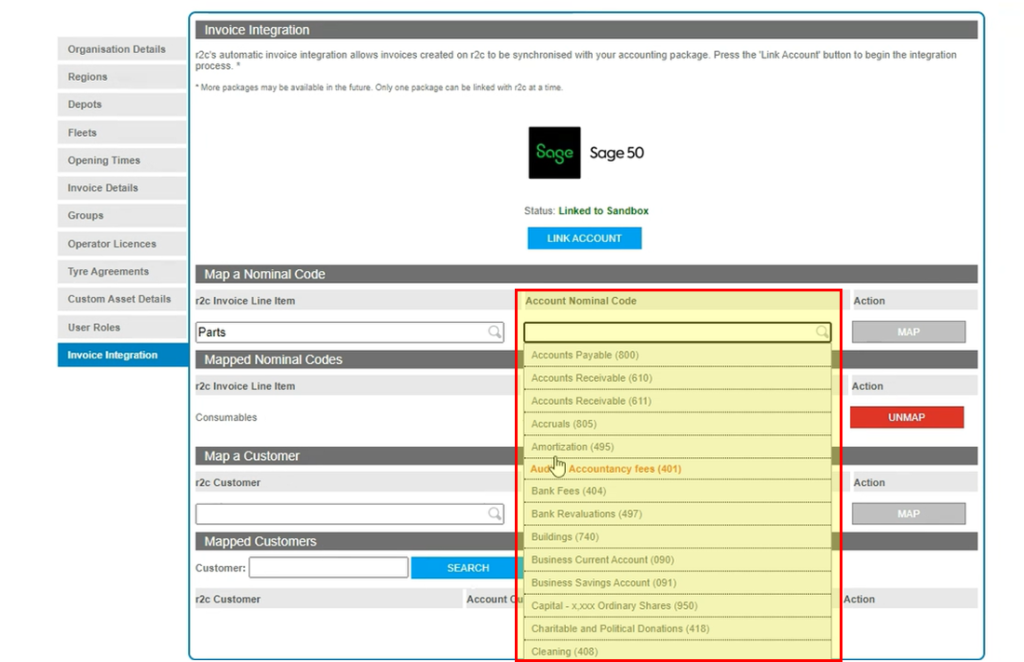Screen dimensions: 1024x662
Task: Click inside the Customer input field
Action: tap(328, 567)
